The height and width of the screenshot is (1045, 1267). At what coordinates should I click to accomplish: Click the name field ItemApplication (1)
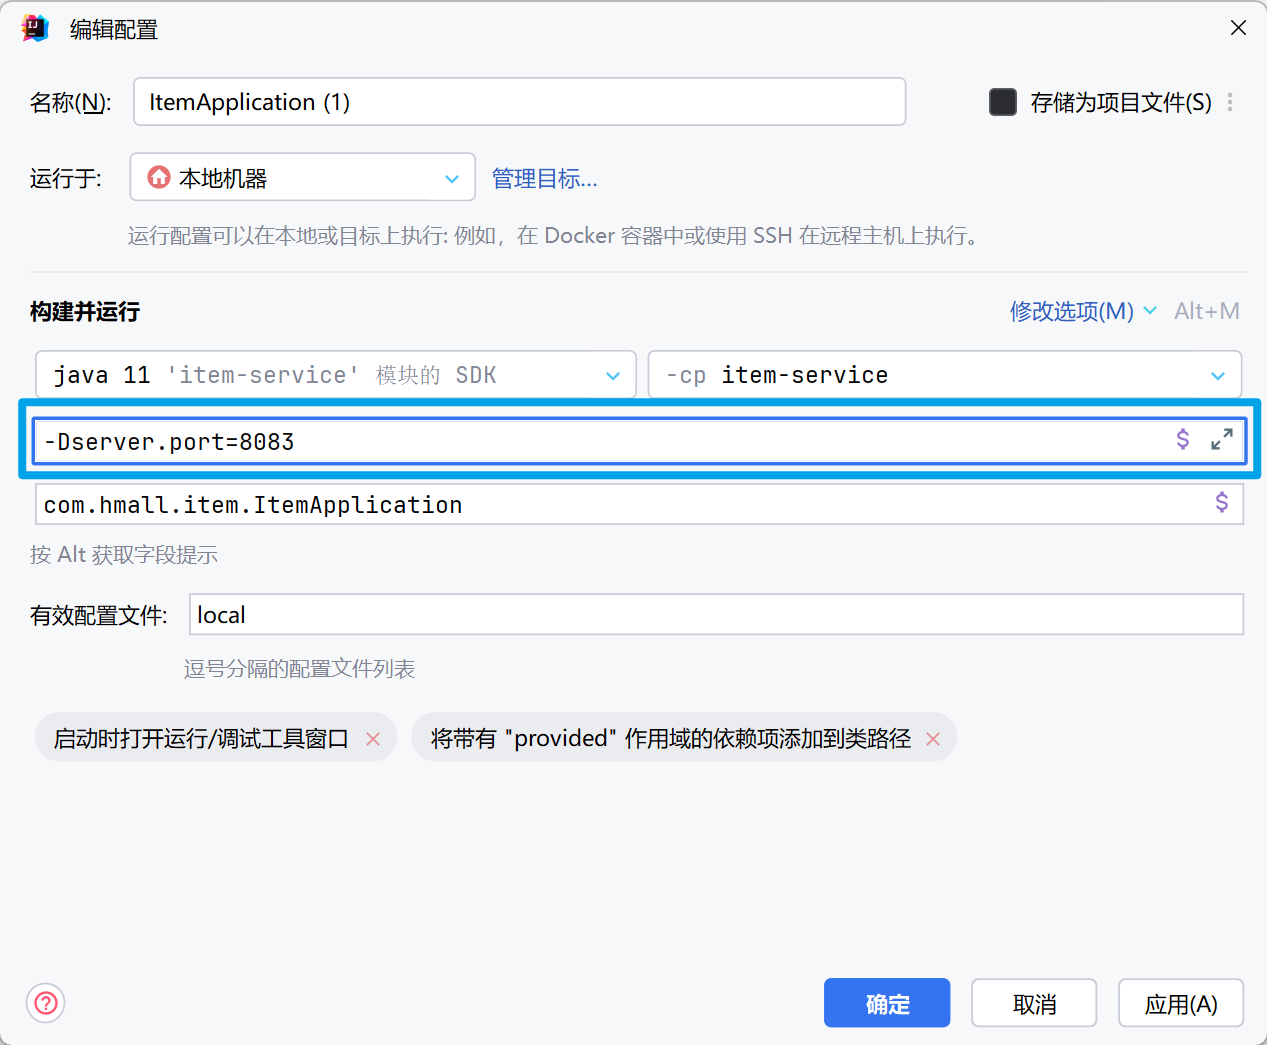pyautogui.click(x=519, y=102)
